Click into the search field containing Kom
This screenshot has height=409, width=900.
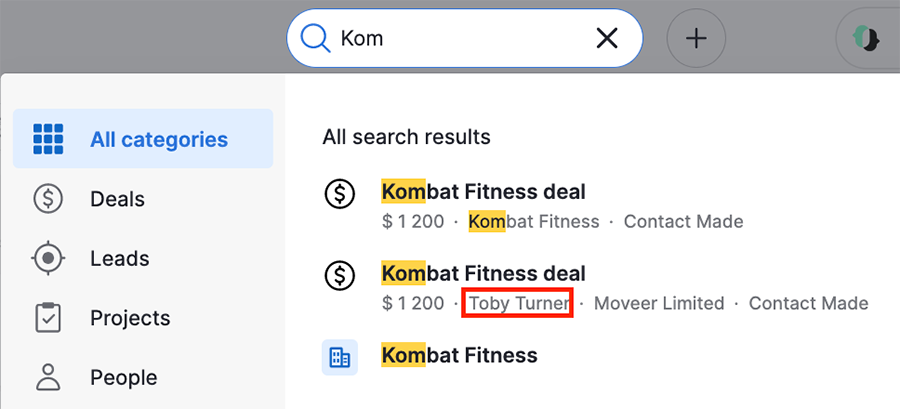(x=464, y=38)
